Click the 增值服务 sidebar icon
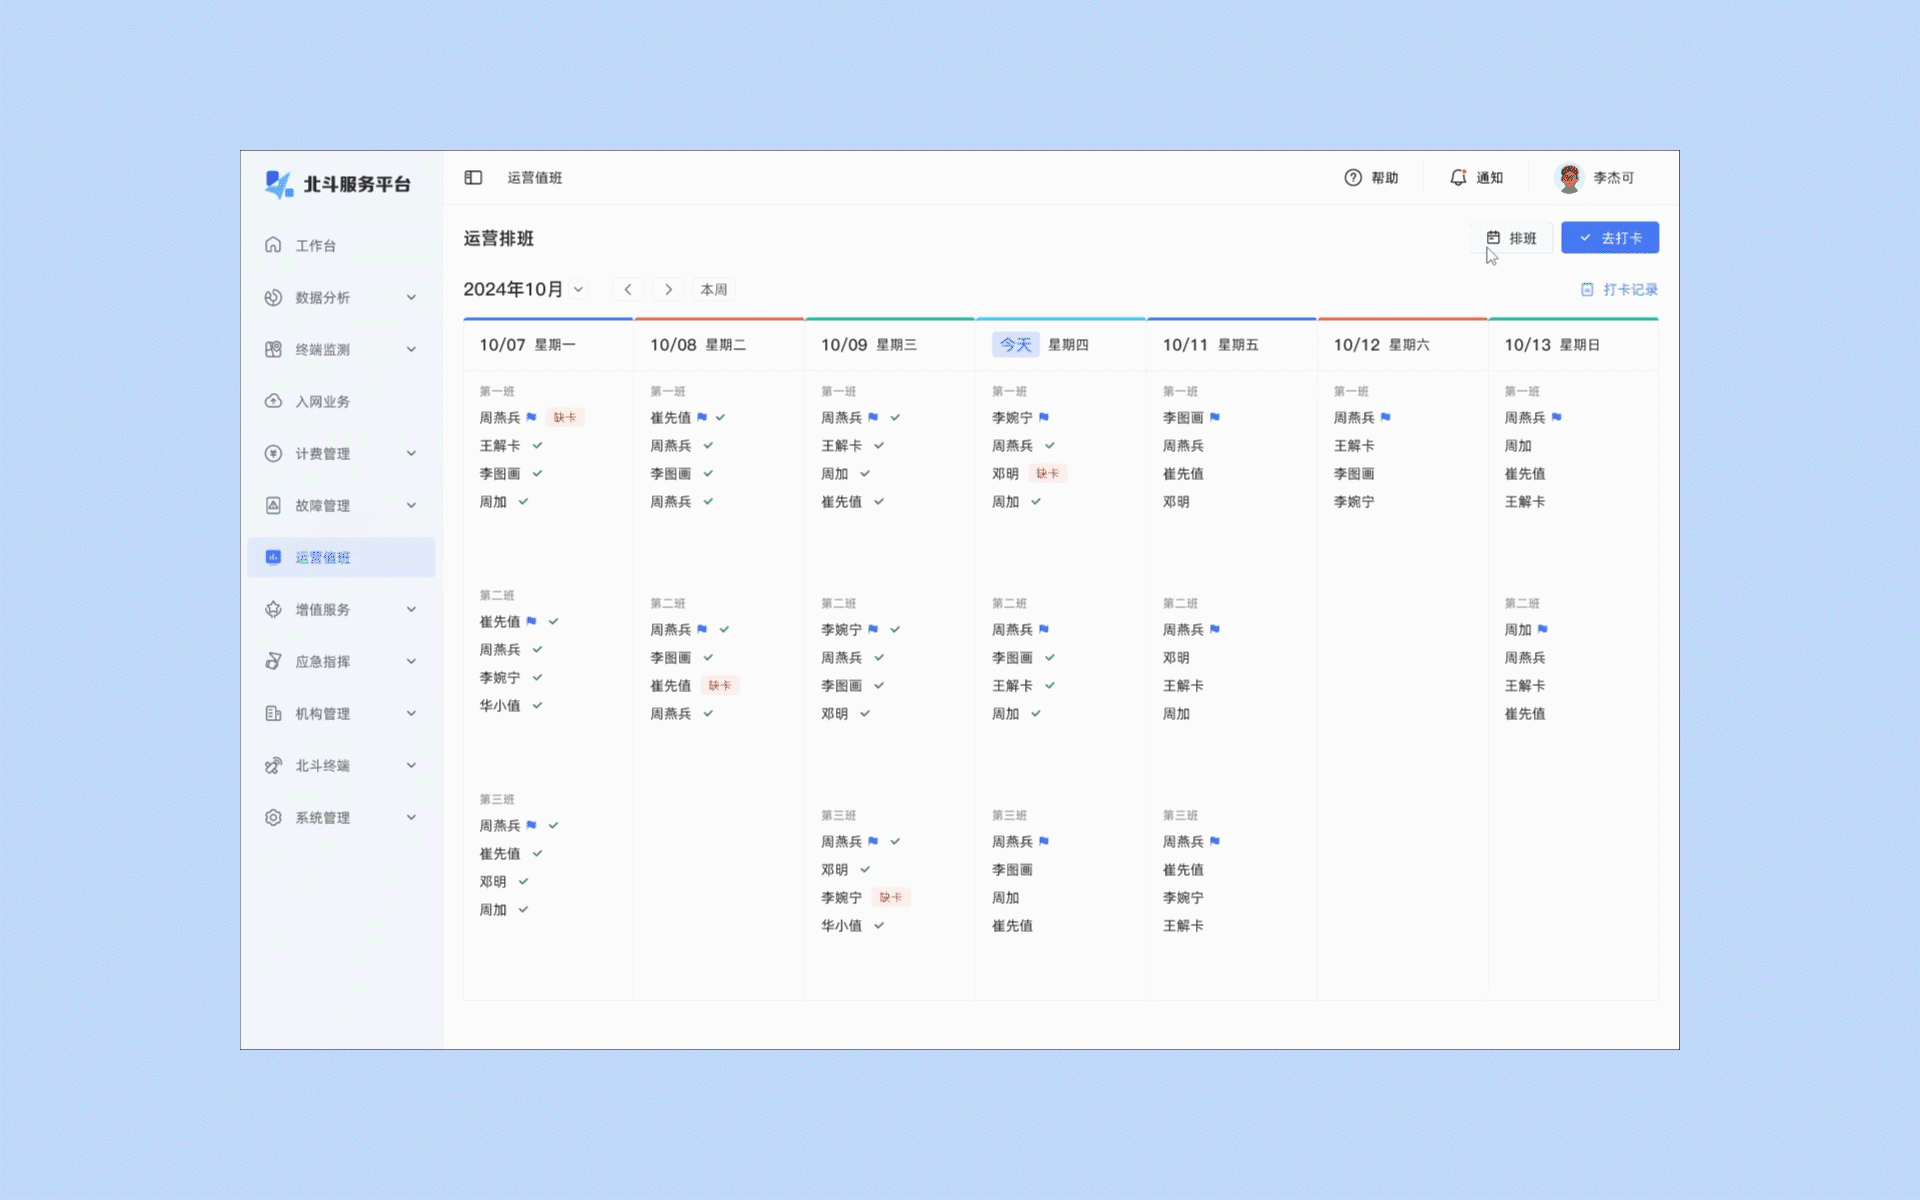Screen dimensions: 1920x1200 [273, 609]
